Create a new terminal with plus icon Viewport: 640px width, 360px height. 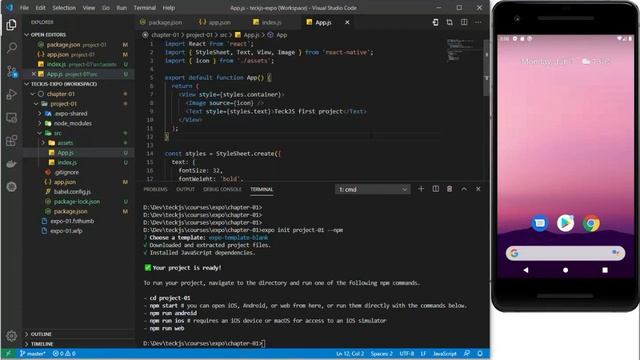(x=421, y=189)
